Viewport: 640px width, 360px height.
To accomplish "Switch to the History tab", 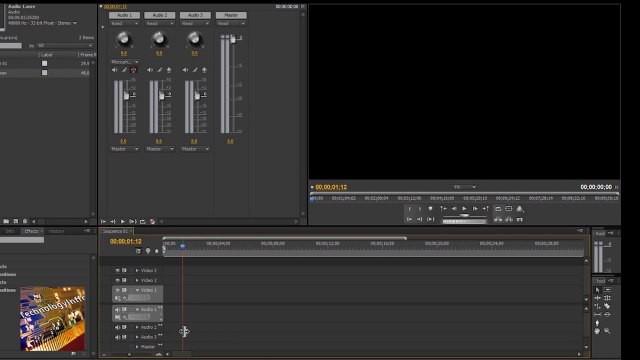I will point(56,231).
